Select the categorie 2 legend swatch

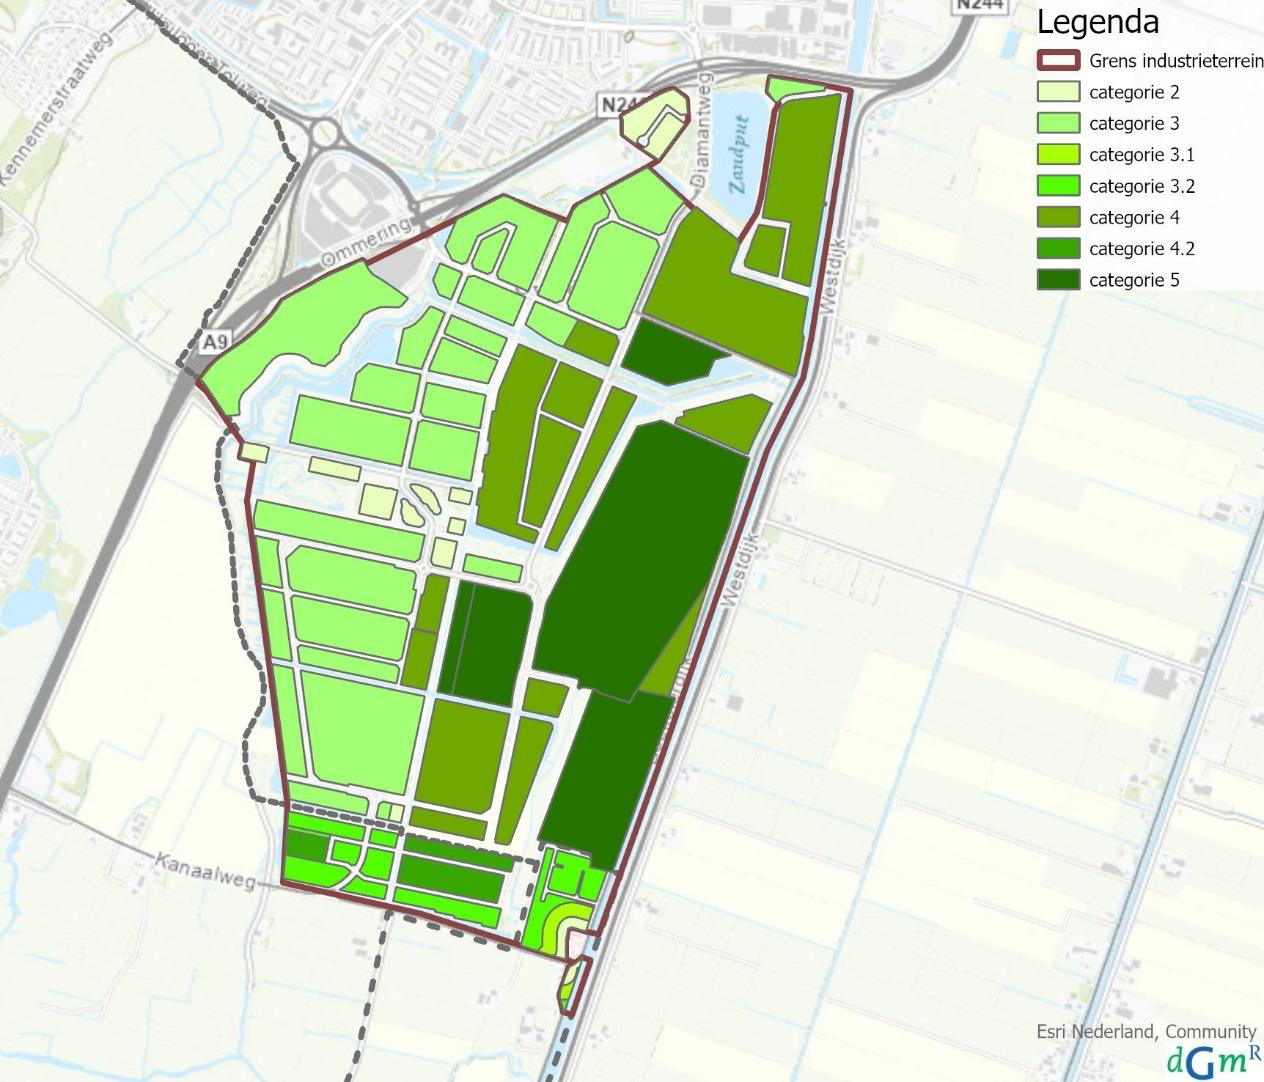point(1058,92)
